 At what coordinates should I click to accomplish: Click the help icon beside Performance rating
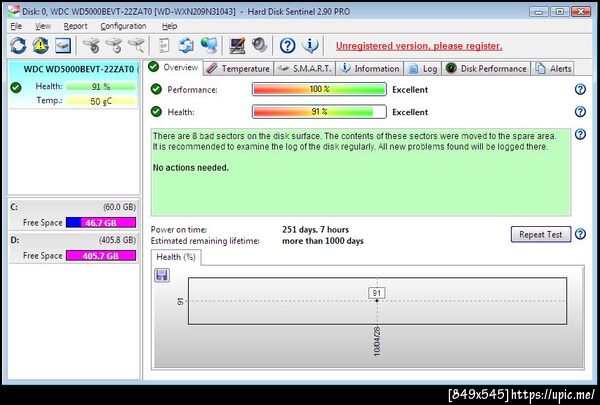coord(580,89)
